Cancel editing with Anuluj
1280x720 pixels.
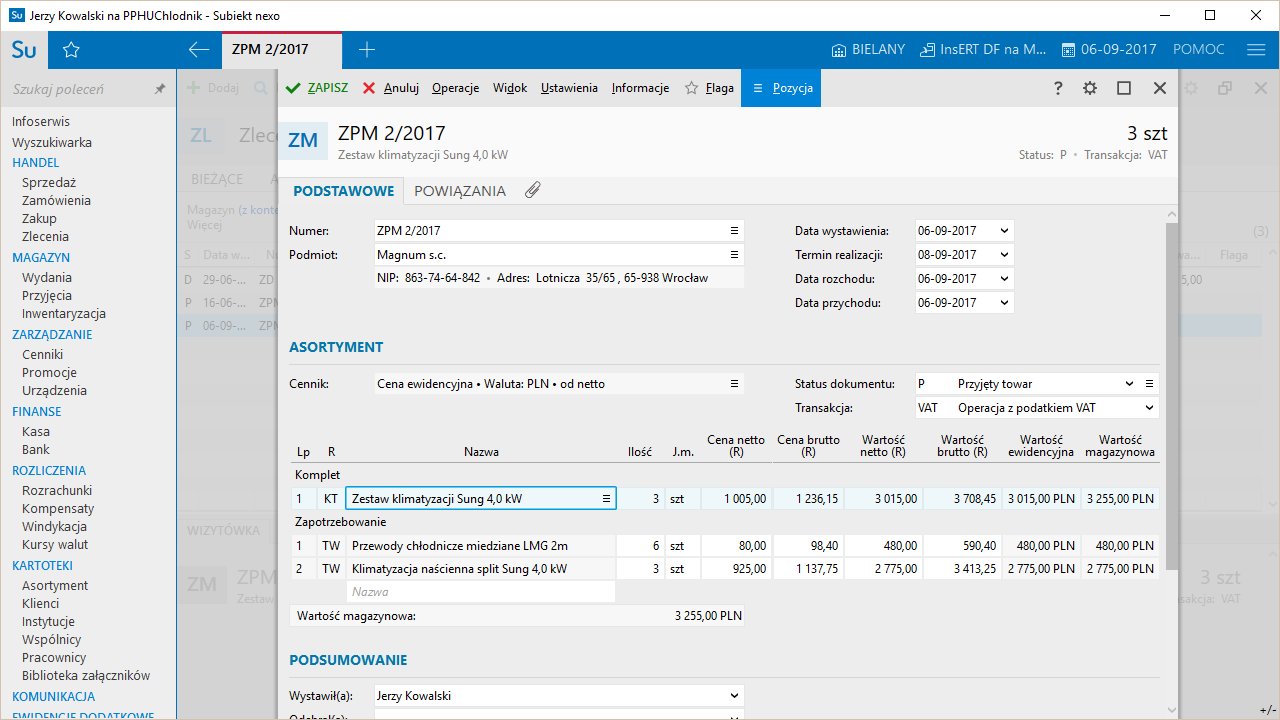click(391, 88)
